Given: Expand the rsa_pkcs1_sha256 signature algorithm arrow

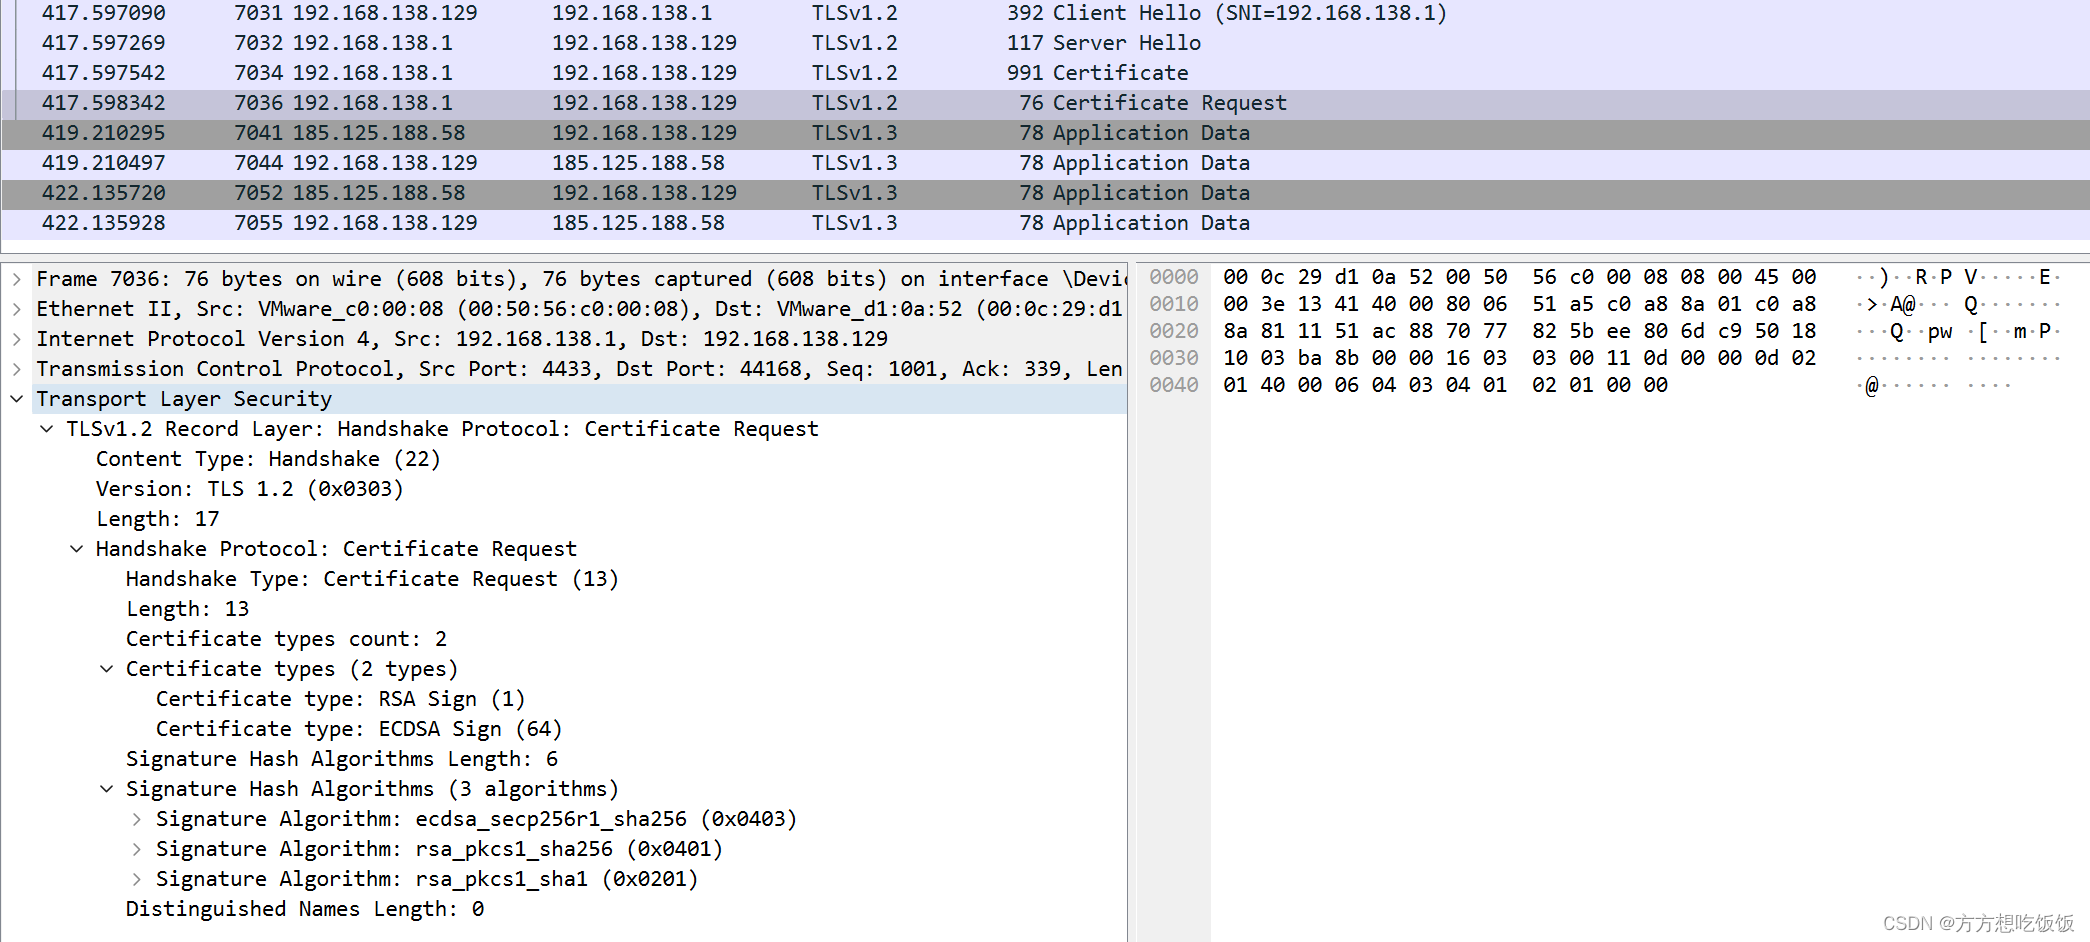Looking at the screenshot, I should (x=137, y=849).
